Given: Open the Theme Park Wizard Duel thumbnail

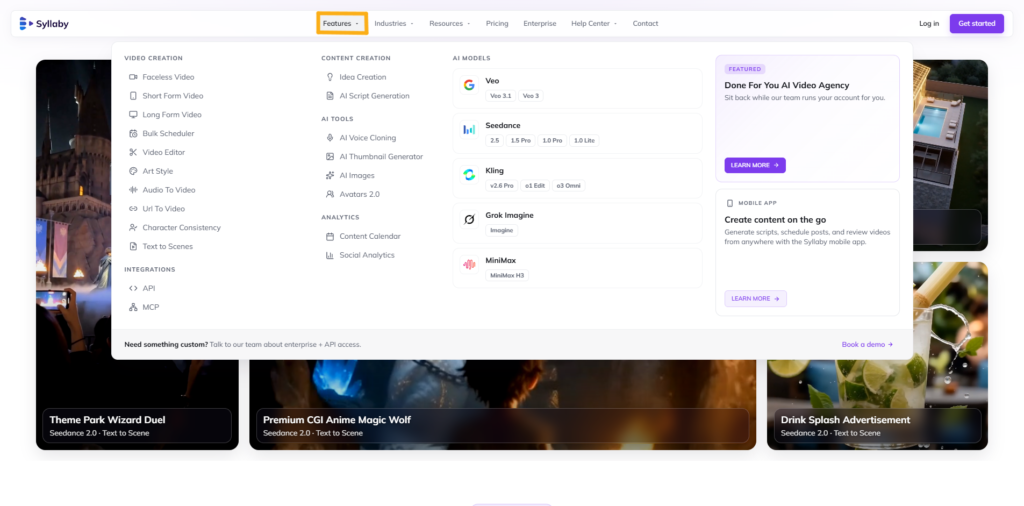Looking at the screenshot, I should [x=137, y=255].
